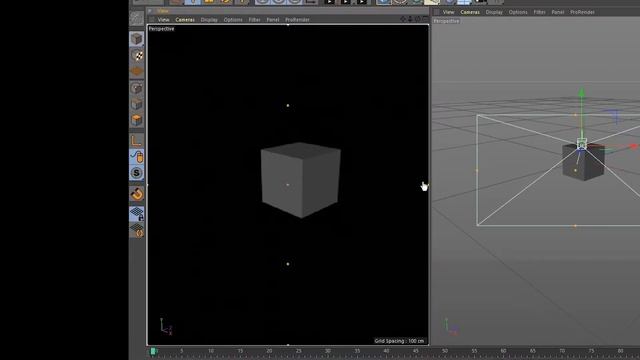
Task: Select the cube in left camera viewport
Action: (301, 180)
